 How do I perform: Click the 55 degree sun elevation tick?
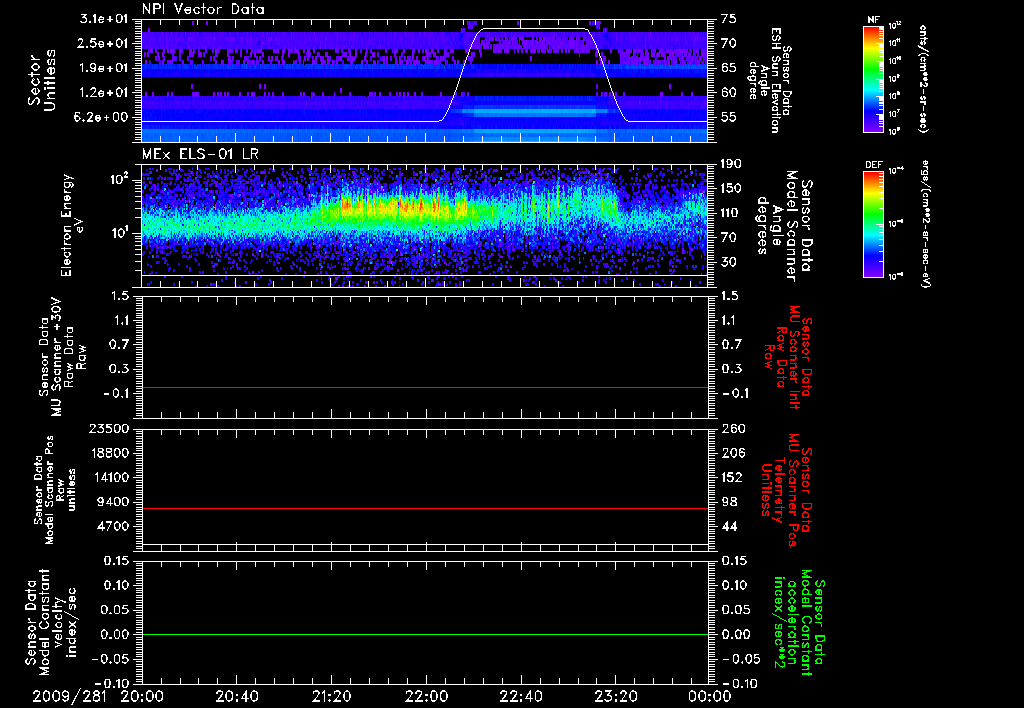coord(729,117)
